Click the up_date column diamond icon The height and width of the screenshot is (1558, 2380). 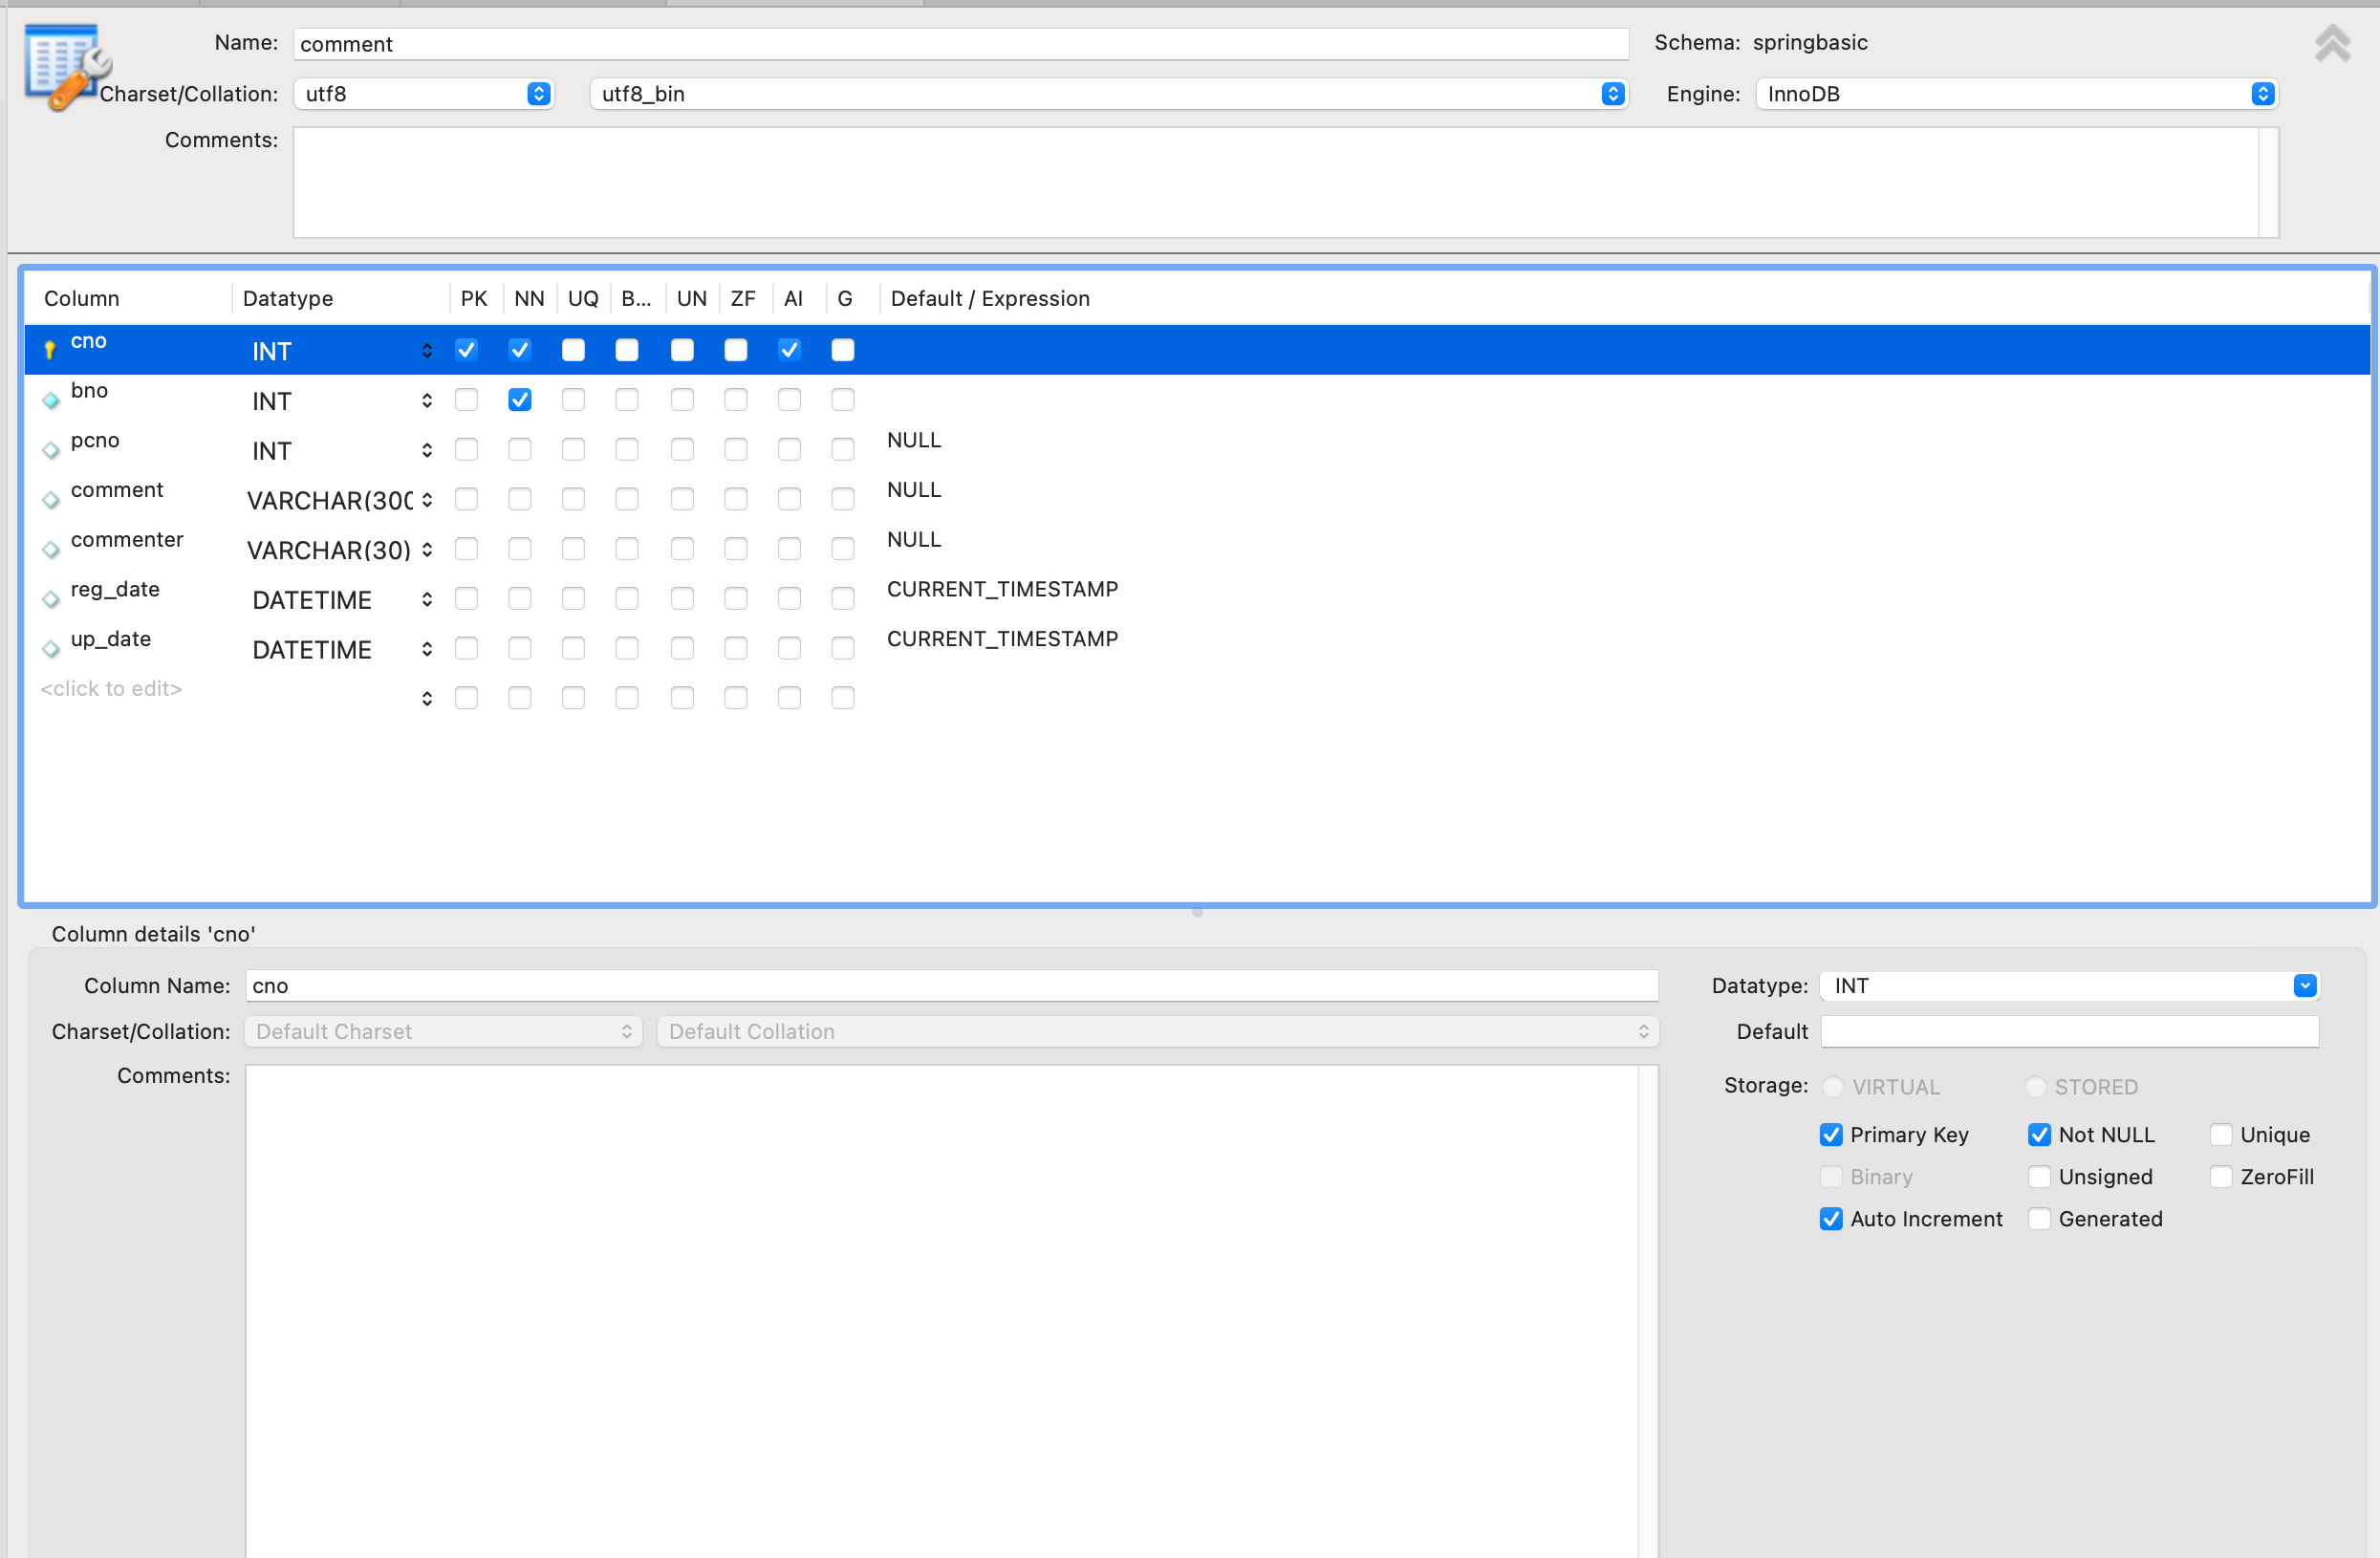51,650
